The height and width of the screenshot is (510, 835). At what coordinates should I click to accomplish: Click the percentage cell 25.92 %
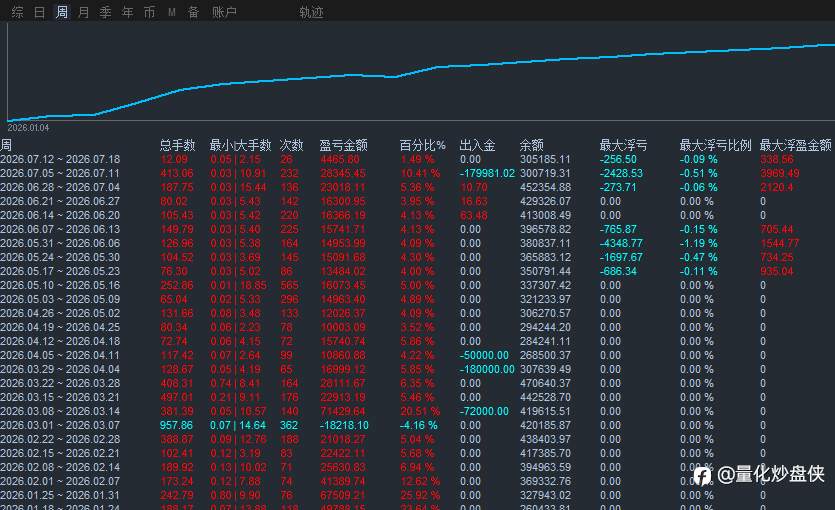[420, 495]
